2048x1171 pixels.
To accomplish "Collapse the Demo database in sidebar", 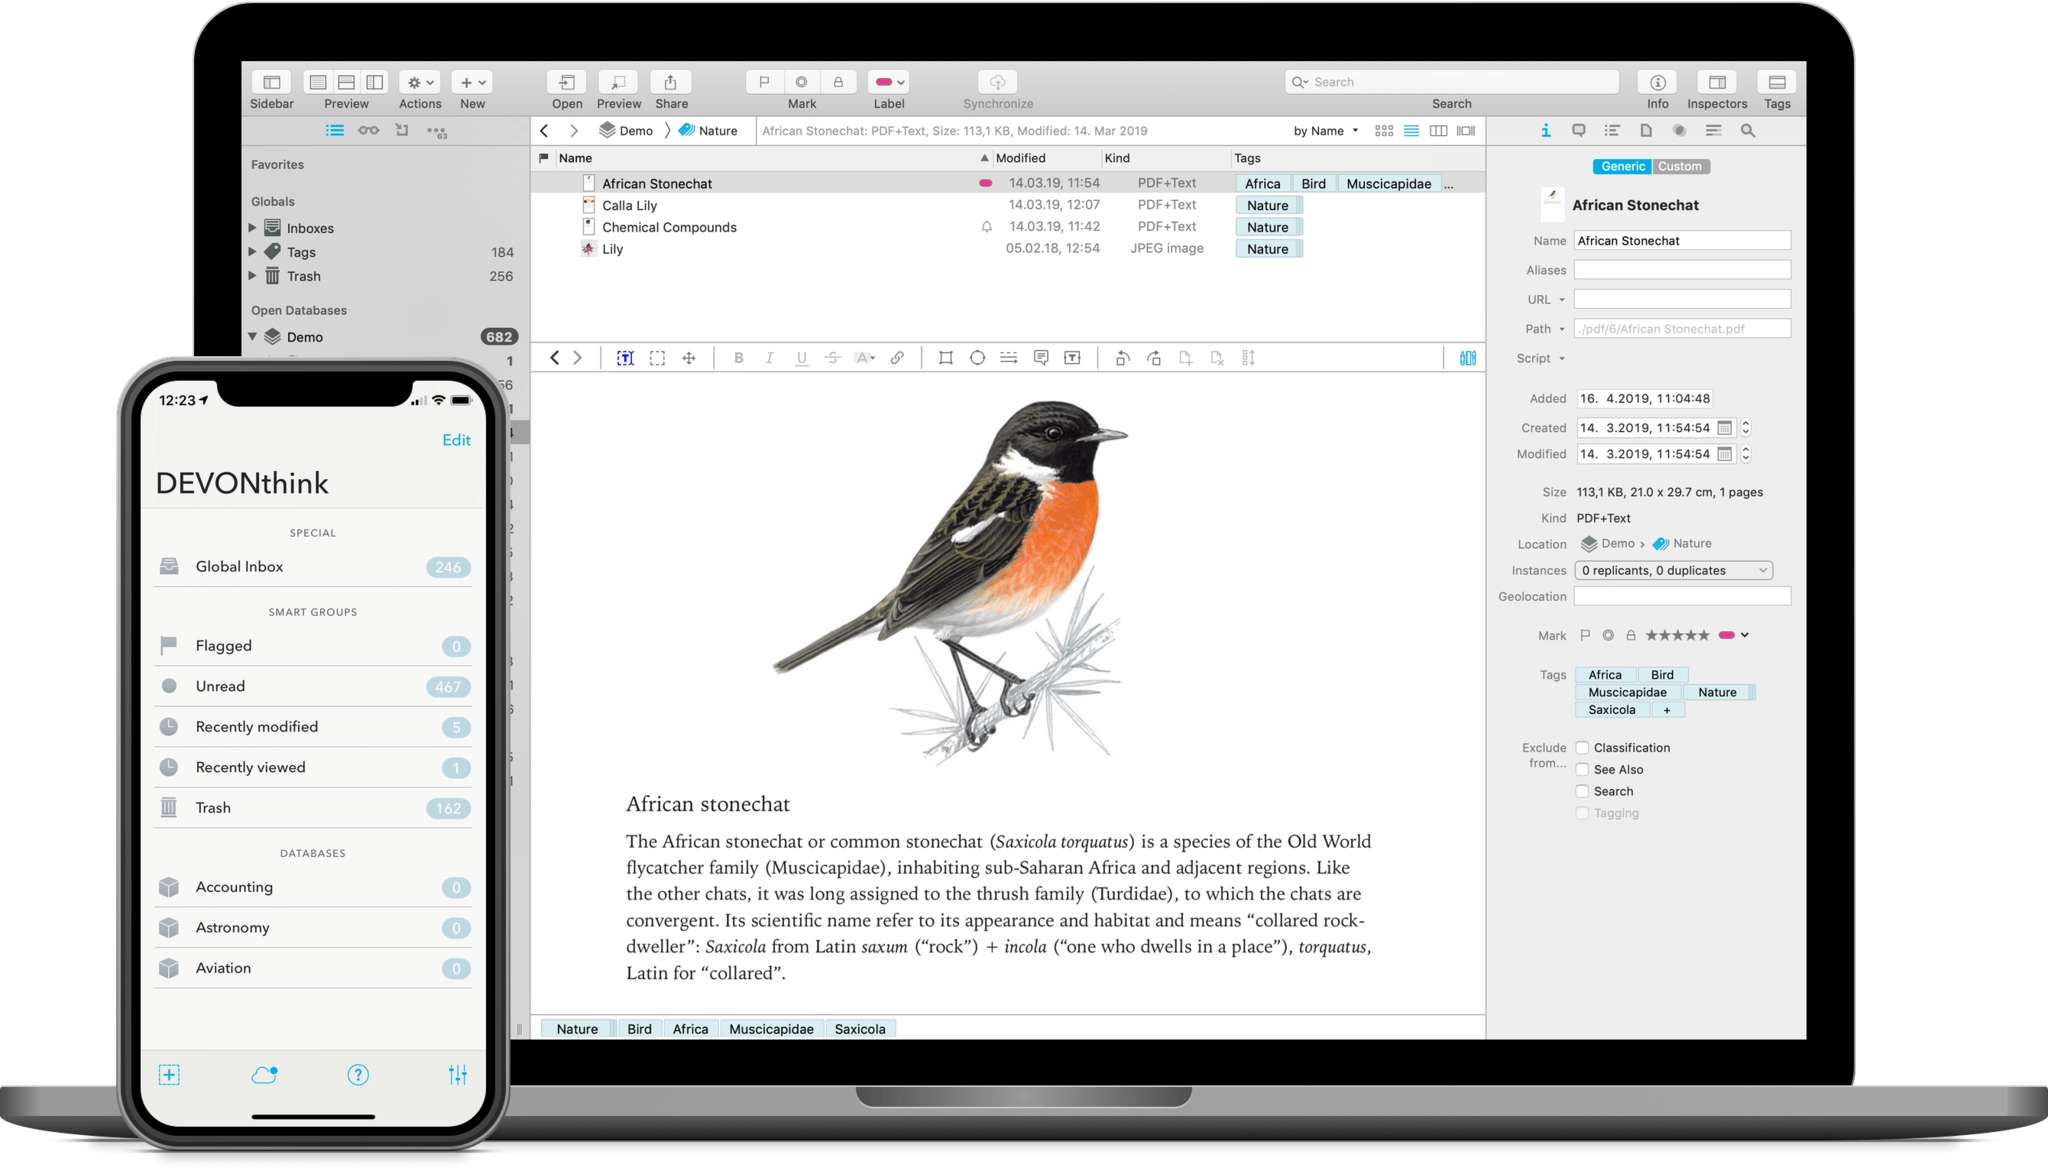I will [253, 337].
